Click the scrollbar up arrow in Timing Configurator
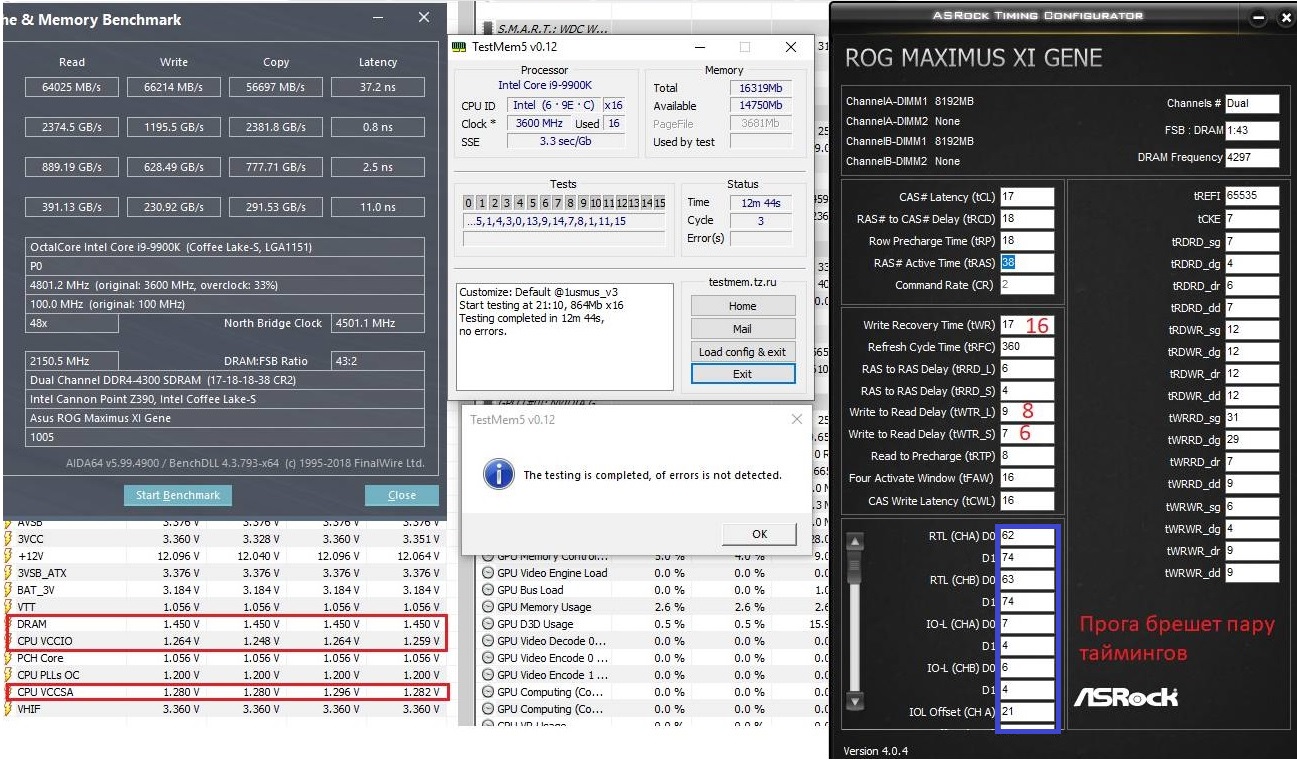This screenshot has width=1297, height=760. [x=854, y=543]
